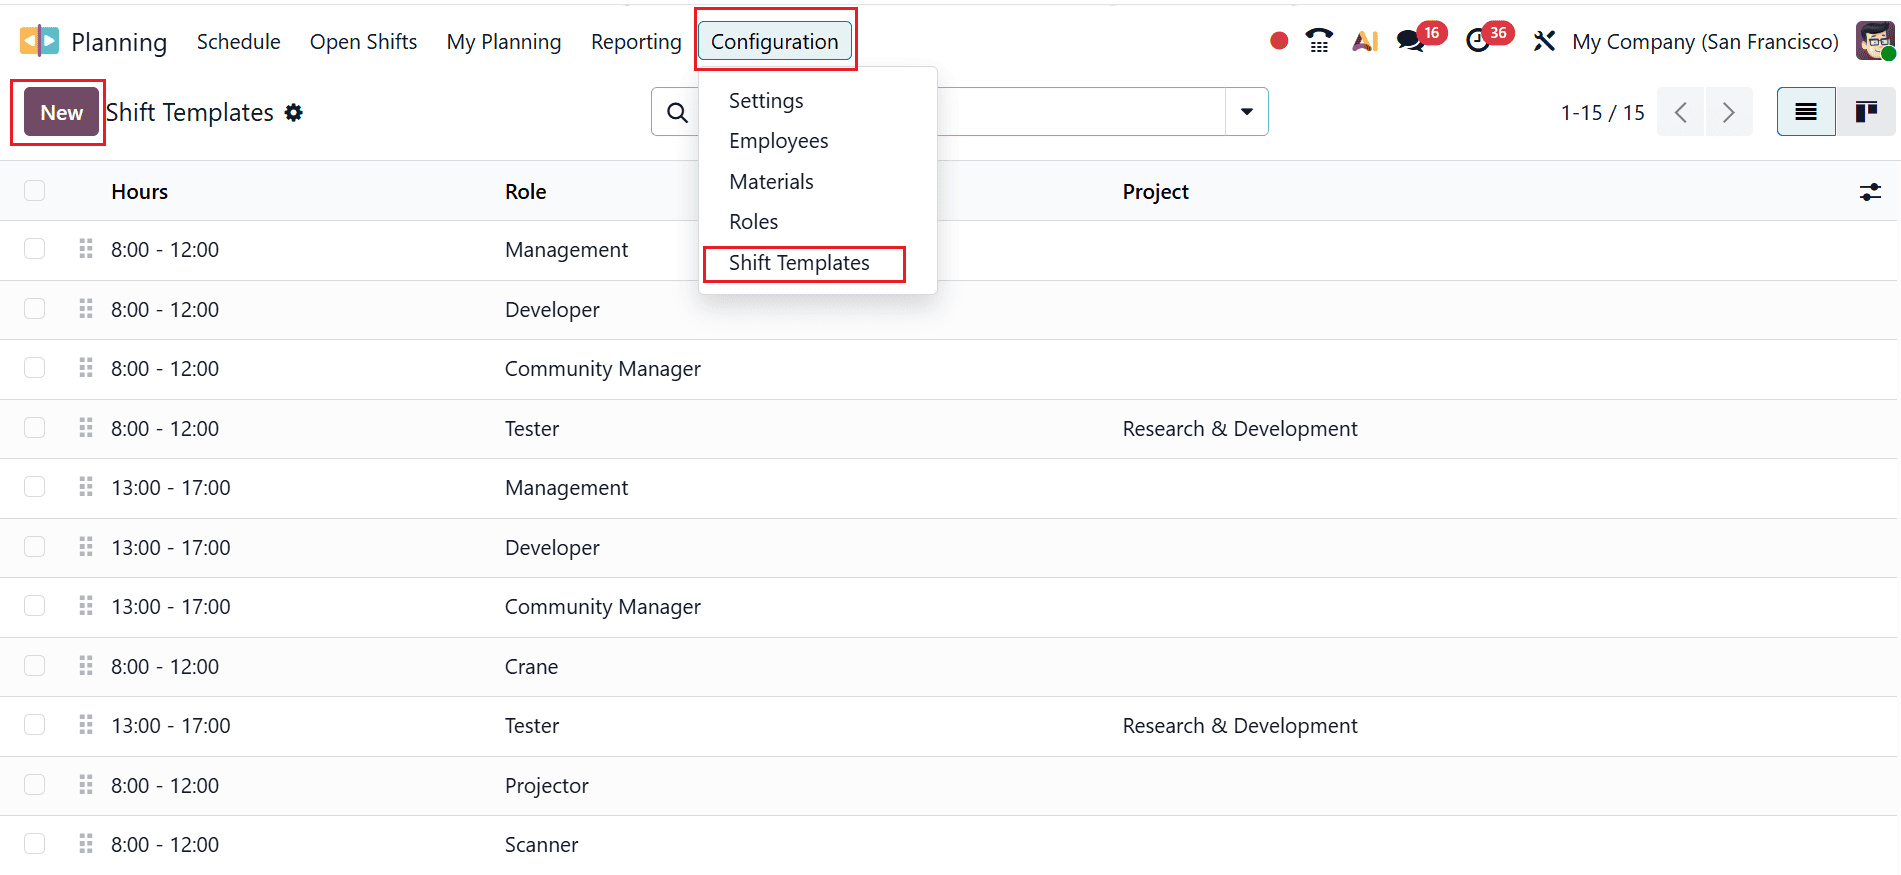Screen dimensions: 1901x875
Task: Click drag handle of Developer 8:00 - 12:00 row
Action: [x=86, y=309]
